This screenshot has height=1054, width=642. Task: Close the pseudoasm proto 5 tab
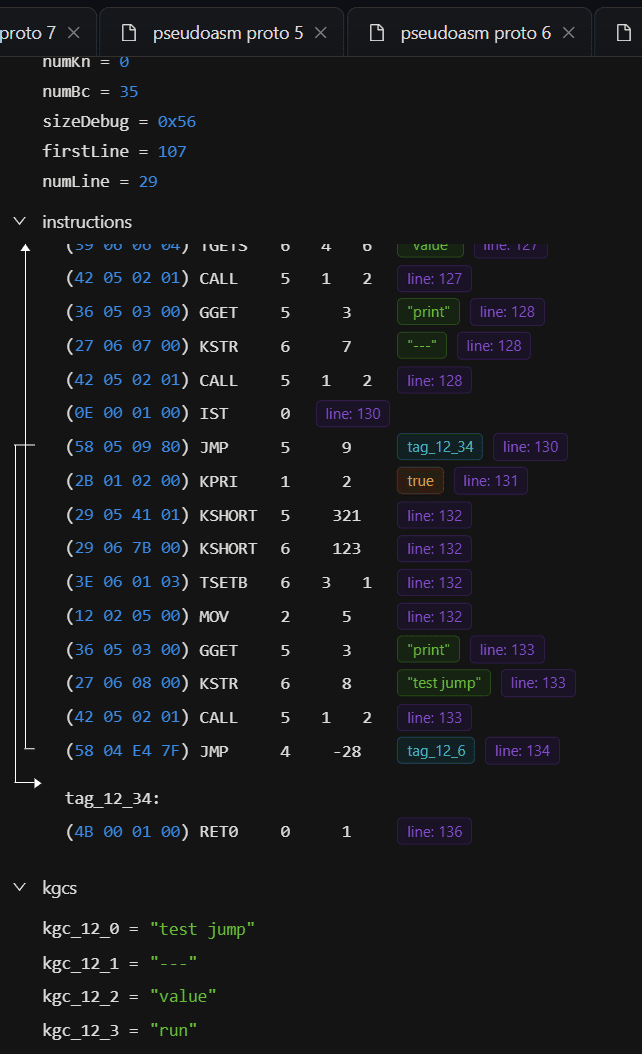320,33
